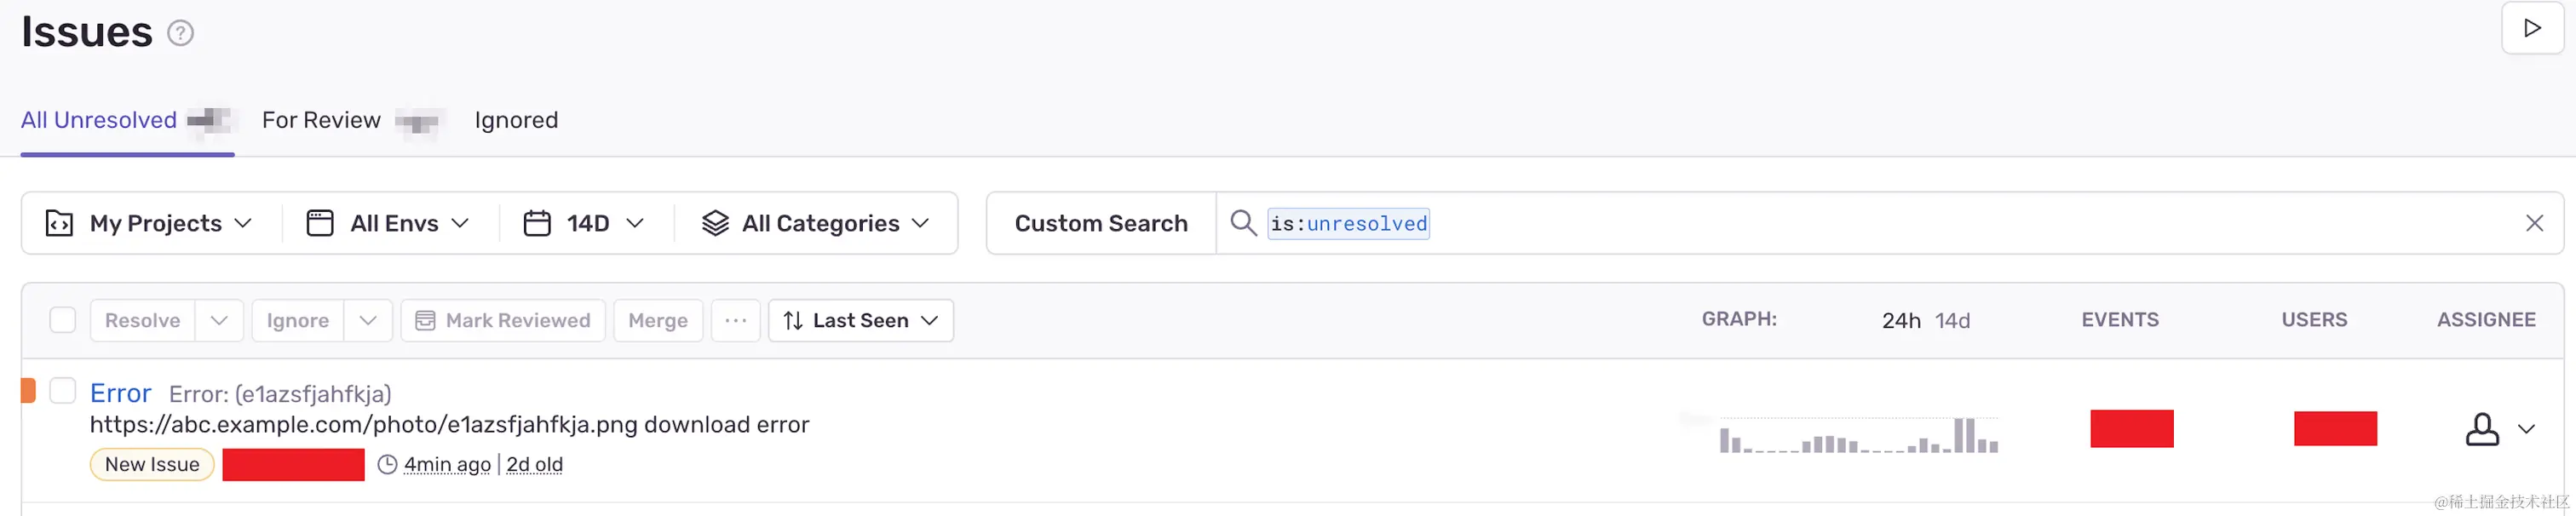Open the My Projects dropdown
This screenshot has width=2576, height=516.
150,223
